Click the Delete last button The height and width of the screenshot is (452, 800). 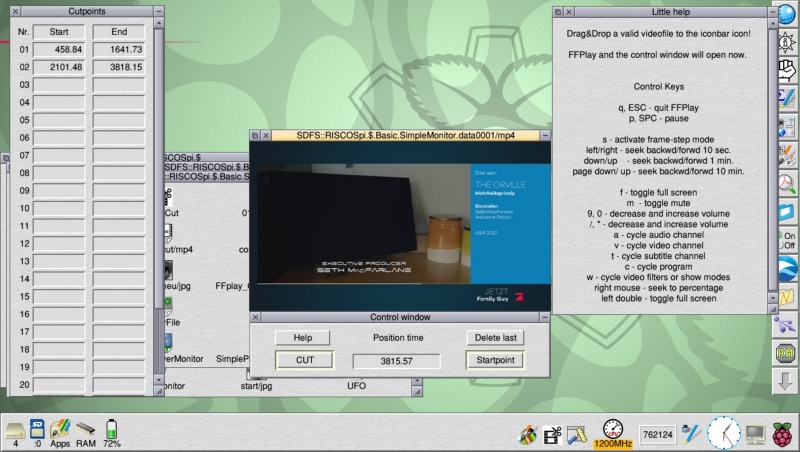coord(495,338)
